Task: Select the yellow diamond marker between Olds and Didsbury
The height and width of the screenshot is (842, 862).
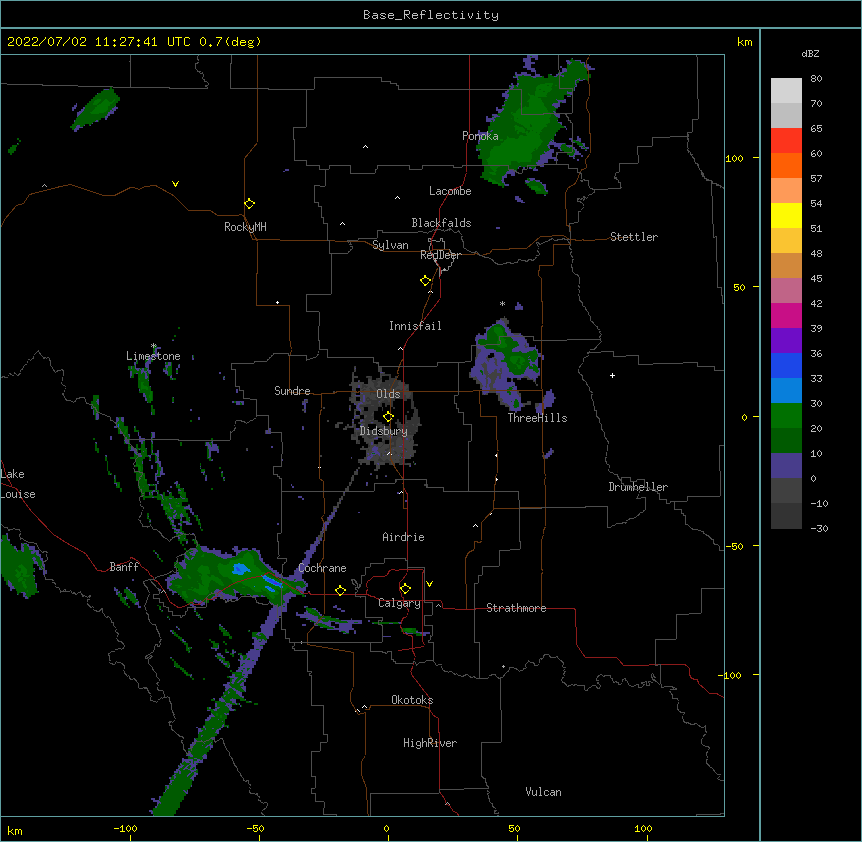Action: coord(388,416)
